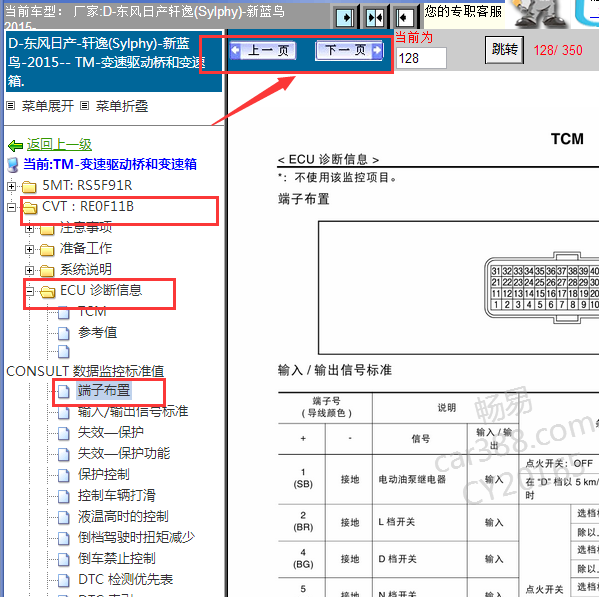Click 菜单展开 to expand all menus
The image size is (599, 597).
point(48,106)
